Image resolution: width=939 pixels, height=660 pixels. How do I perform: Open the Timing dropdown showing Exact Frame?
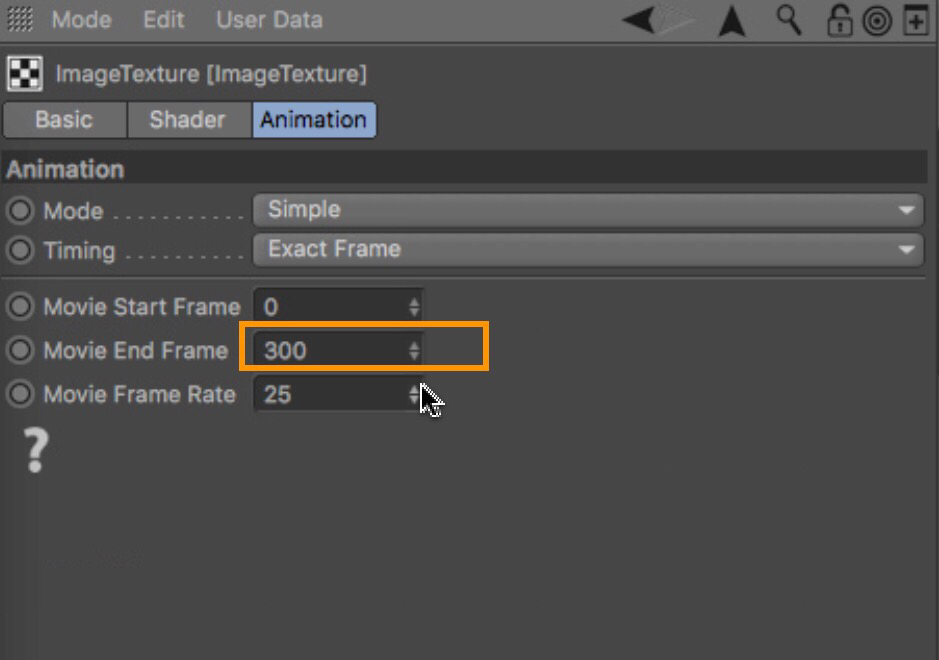point(586,249)
